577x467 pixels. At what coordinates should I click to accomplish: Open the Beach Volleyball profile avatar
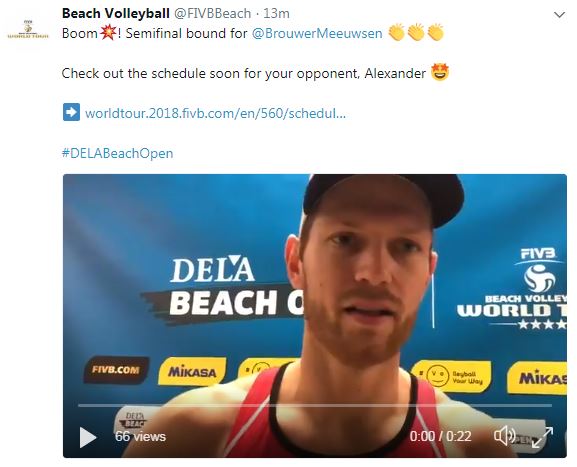28,29
